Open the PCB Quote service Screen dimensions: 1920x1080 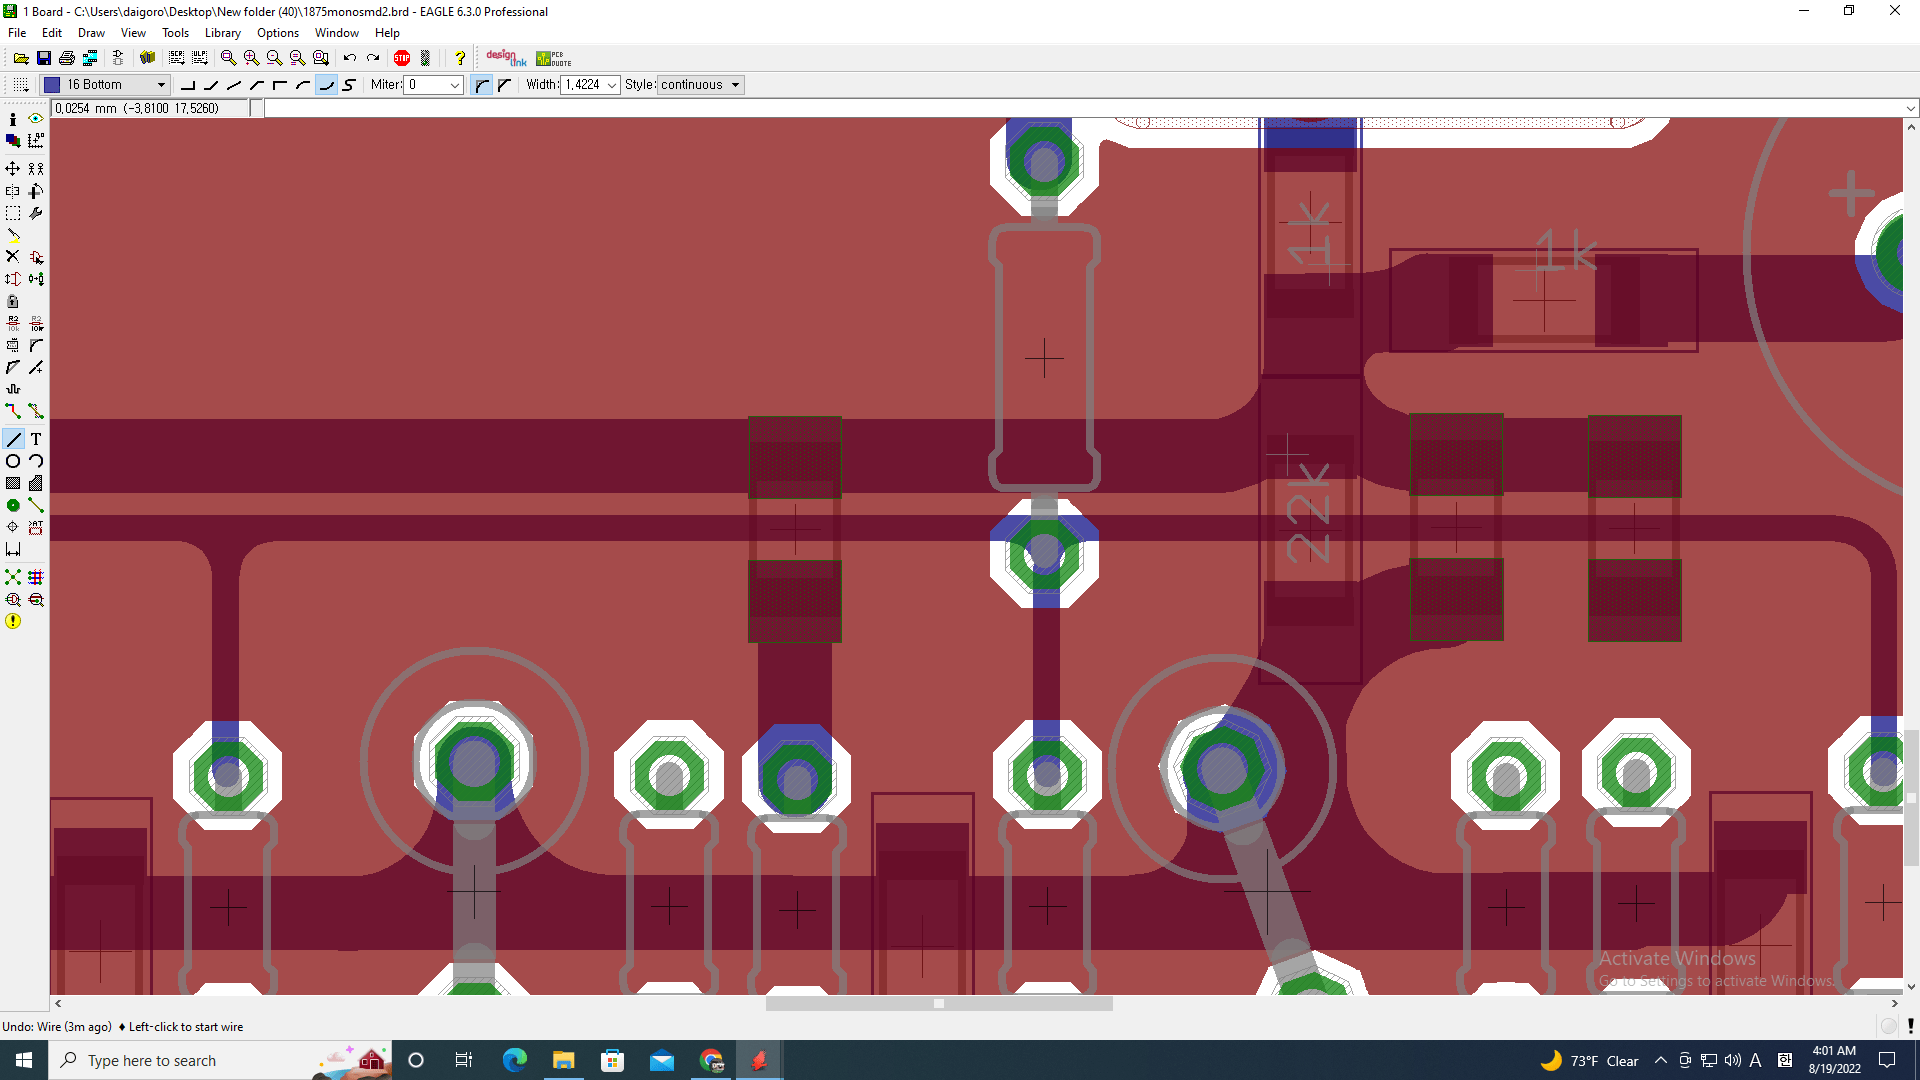(x=554, y=58)
